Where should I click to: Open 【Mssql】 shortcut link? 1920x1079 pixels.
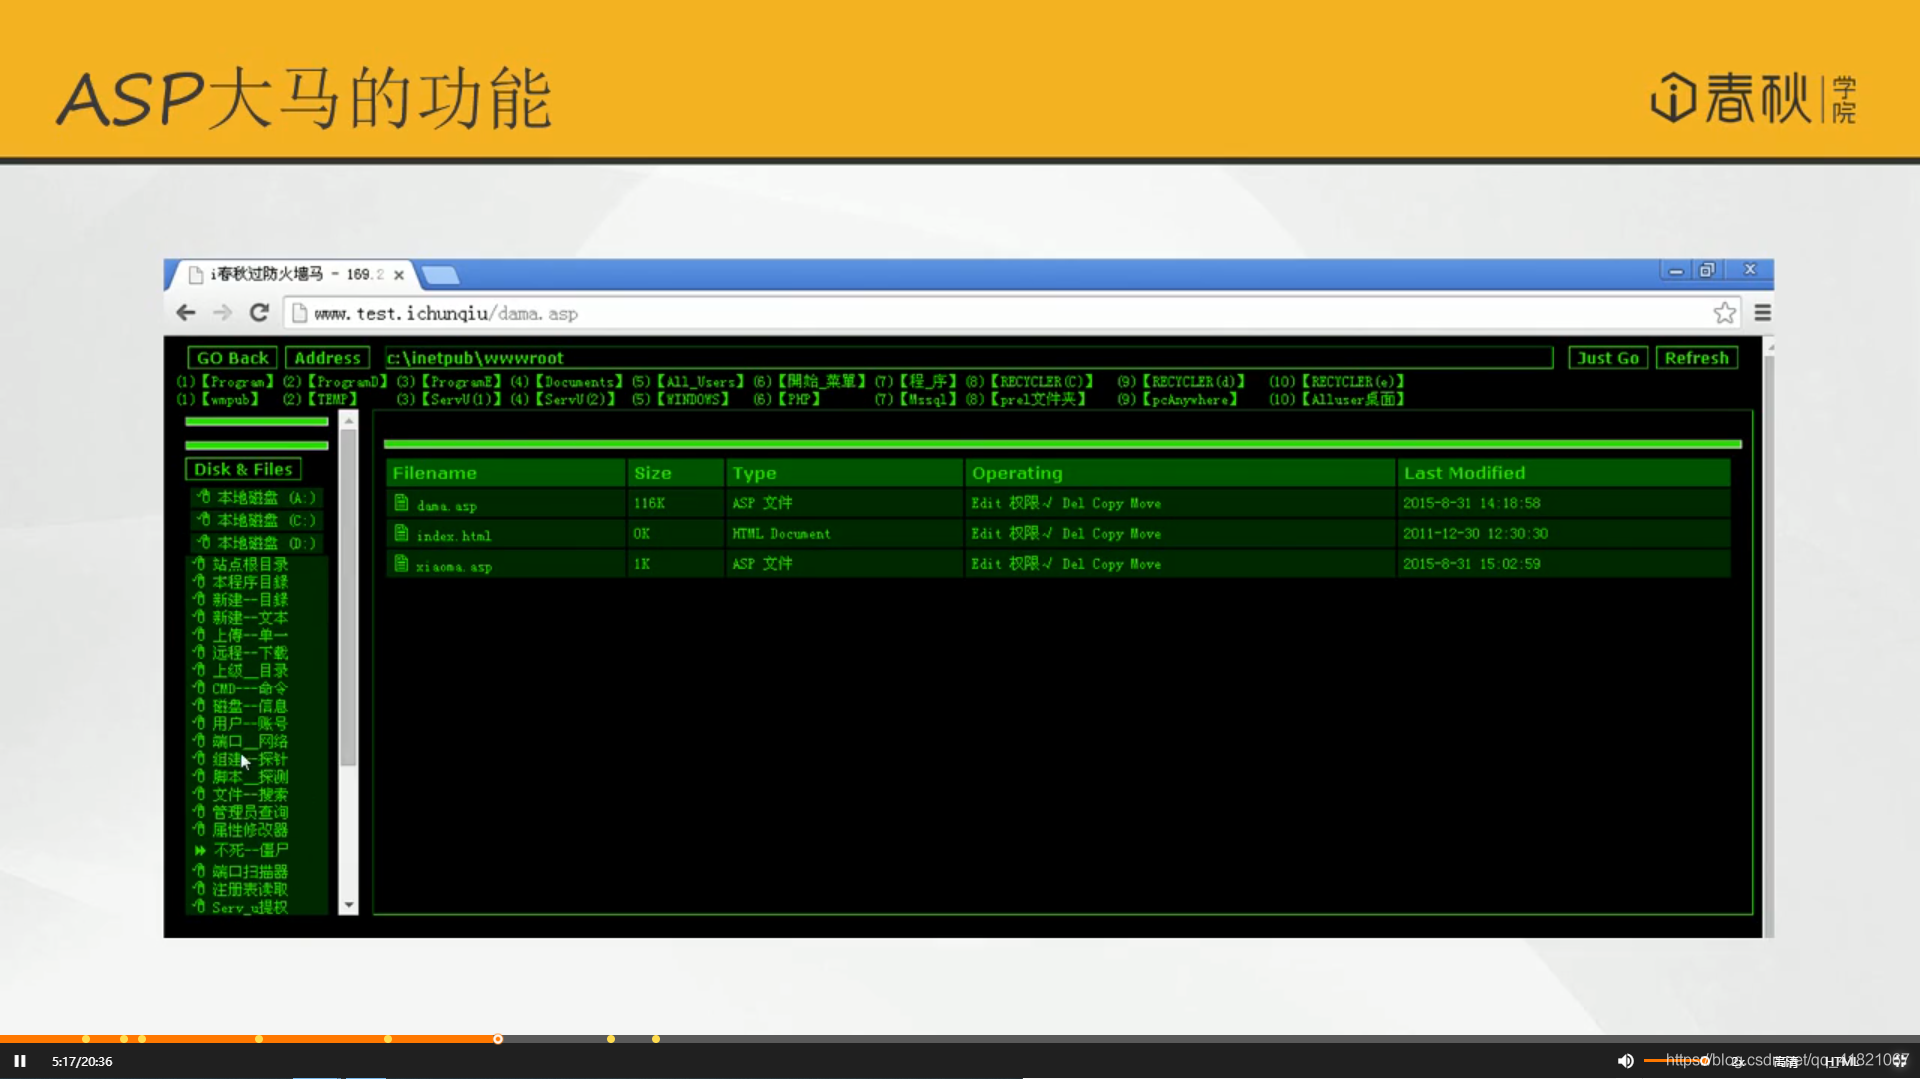[929, 400]
